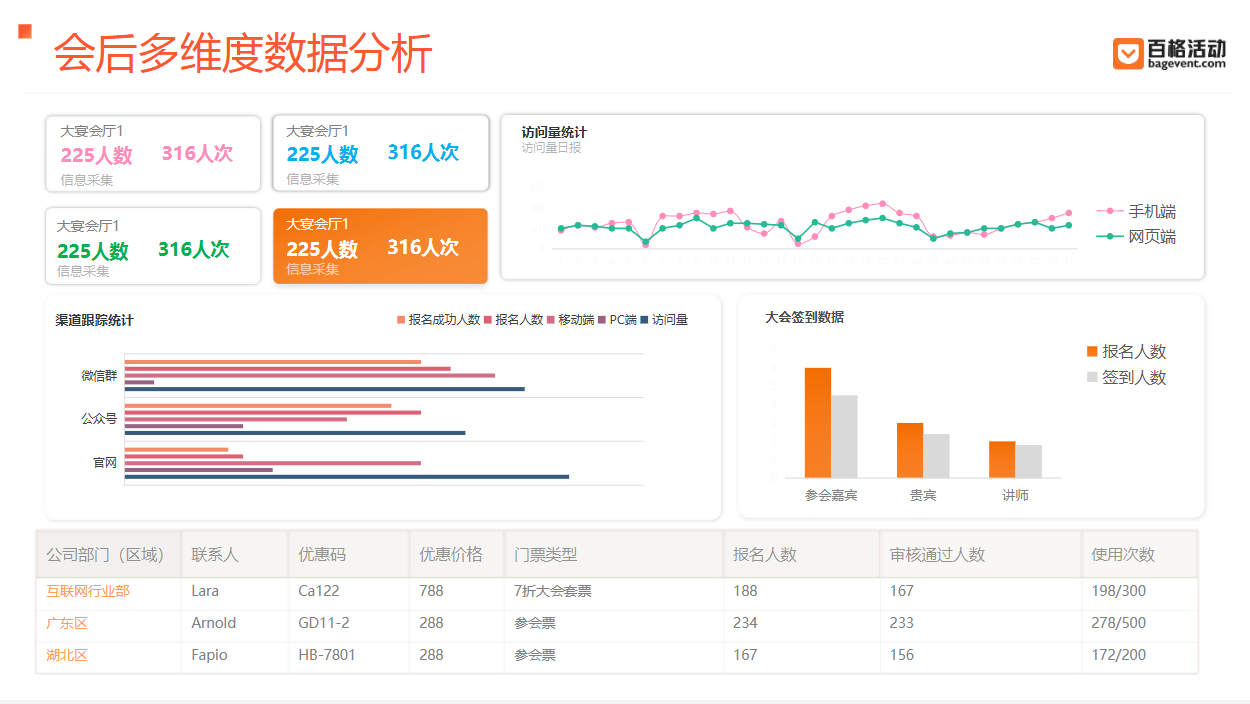Click the pink 手机端 color swatch
The height and width of the screenshot is (704, 1250).
(1110, 211)
